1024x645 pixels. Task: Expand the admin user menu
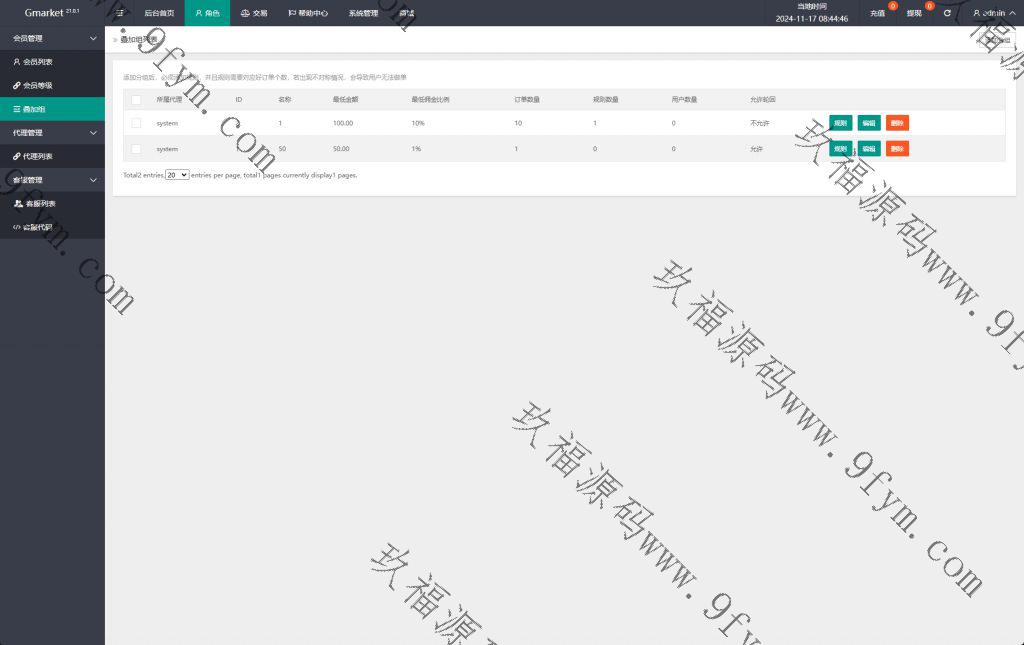(990, 13)
